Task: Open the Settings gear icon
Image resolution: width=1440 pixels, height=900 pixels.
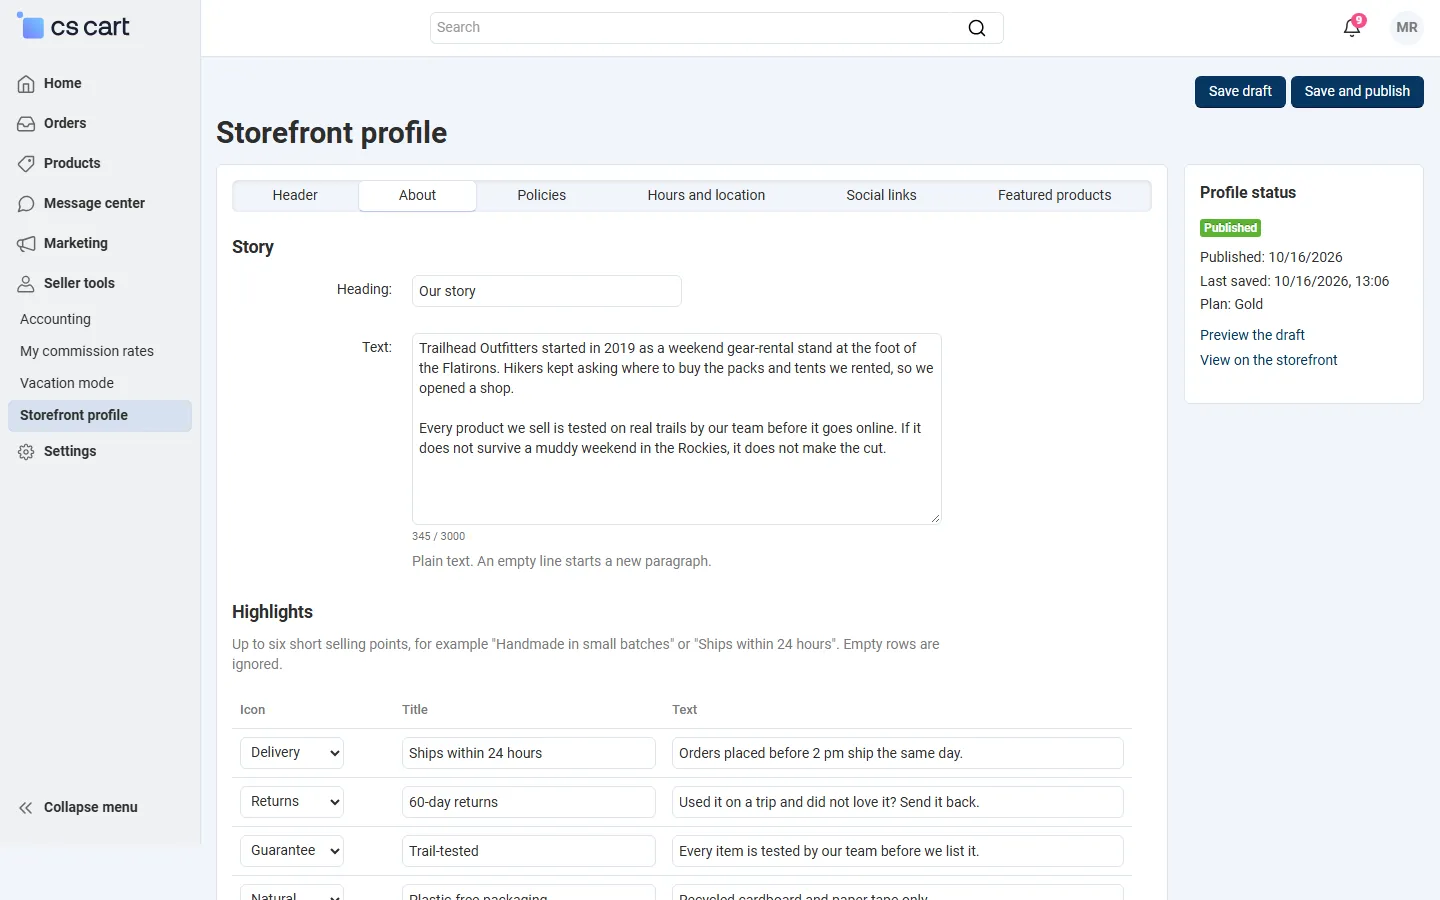Action: 26,452
